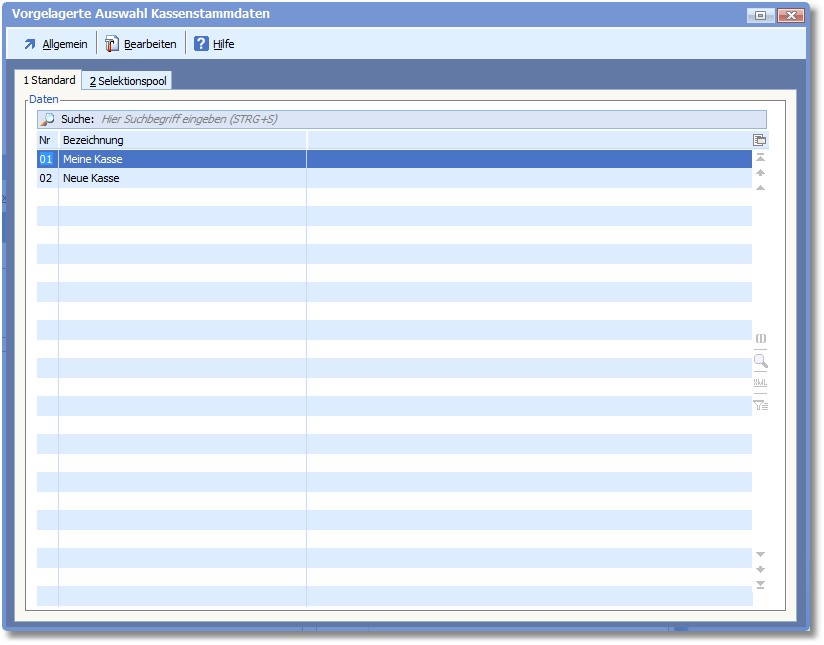Click the magnifier icon beside Suche
The width and height of the screenshot is (824, 645).
pyautogui.click(x=47, y=119)
